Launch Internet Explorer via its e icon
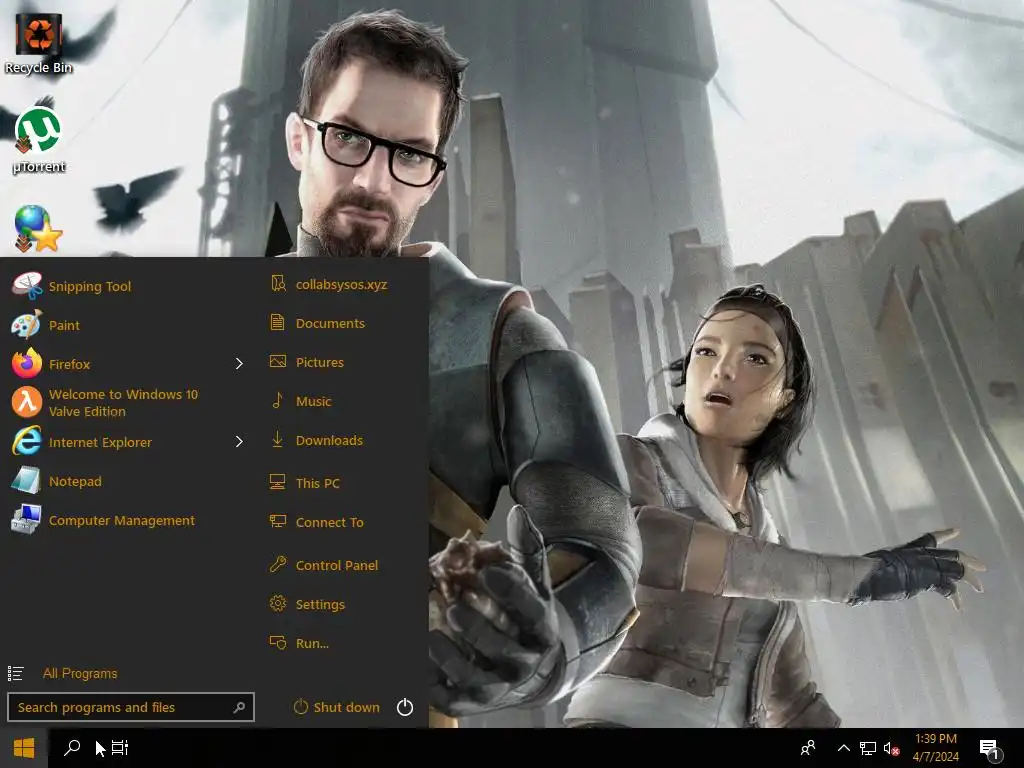The width and height of the screenshot is (1024, 768). click(x=27, y=442)
